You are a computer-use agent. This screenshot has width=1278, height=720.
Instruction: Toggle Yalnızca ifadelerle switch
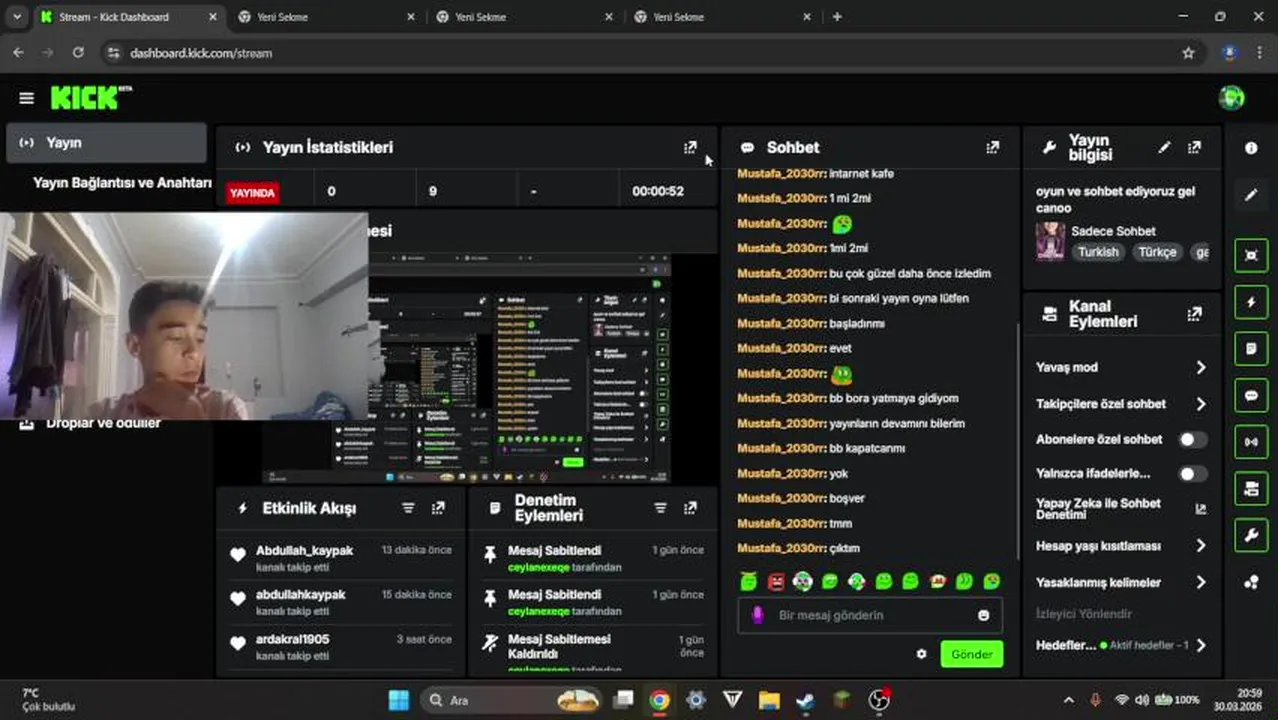pos(1192,474)
